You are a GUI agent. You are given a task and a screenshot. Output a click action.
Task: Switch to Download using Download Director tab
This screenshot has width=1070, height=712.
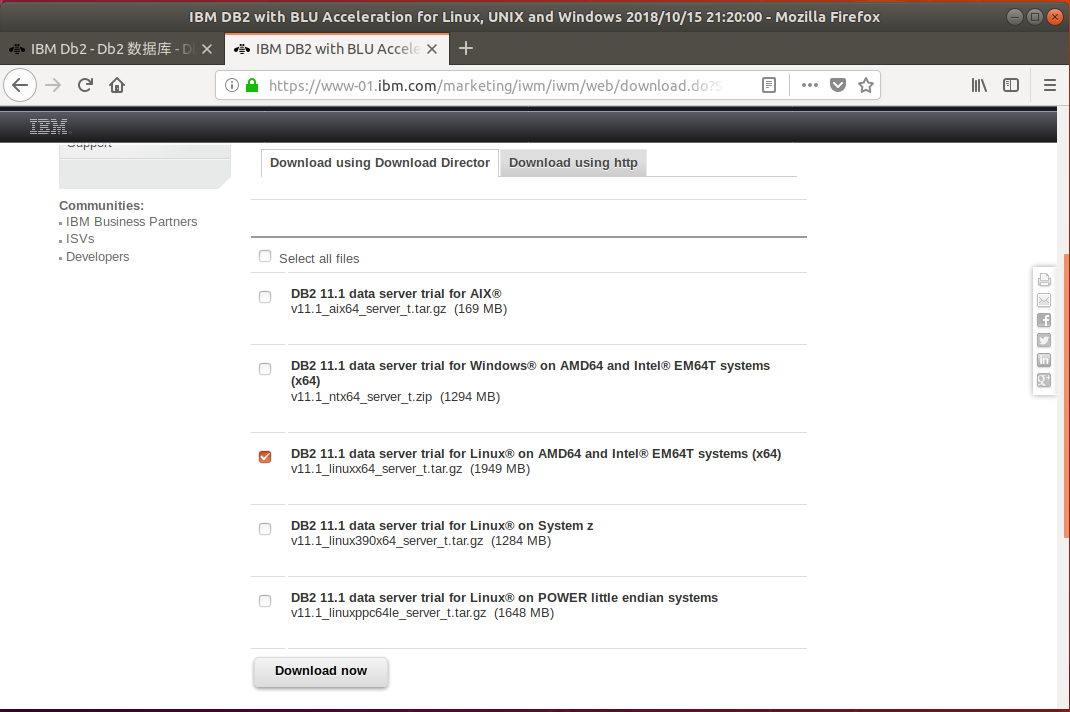[380, 162]
